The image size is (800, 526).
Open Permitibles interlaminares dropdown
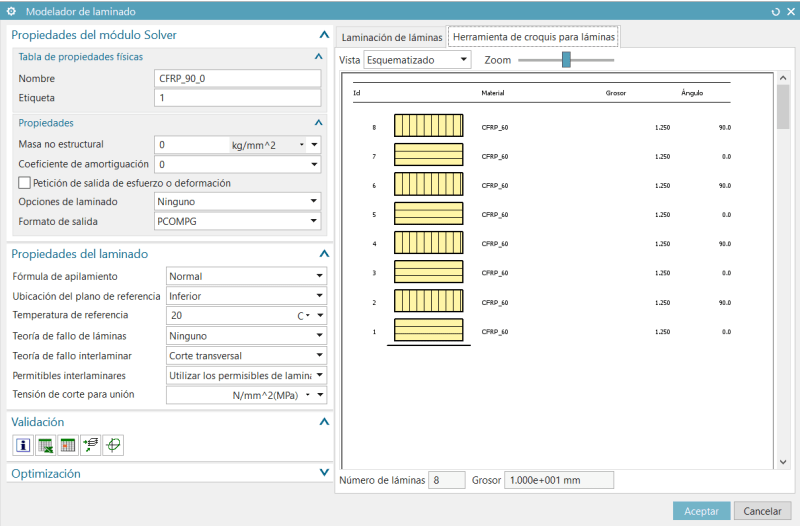(x=319, y=375)
